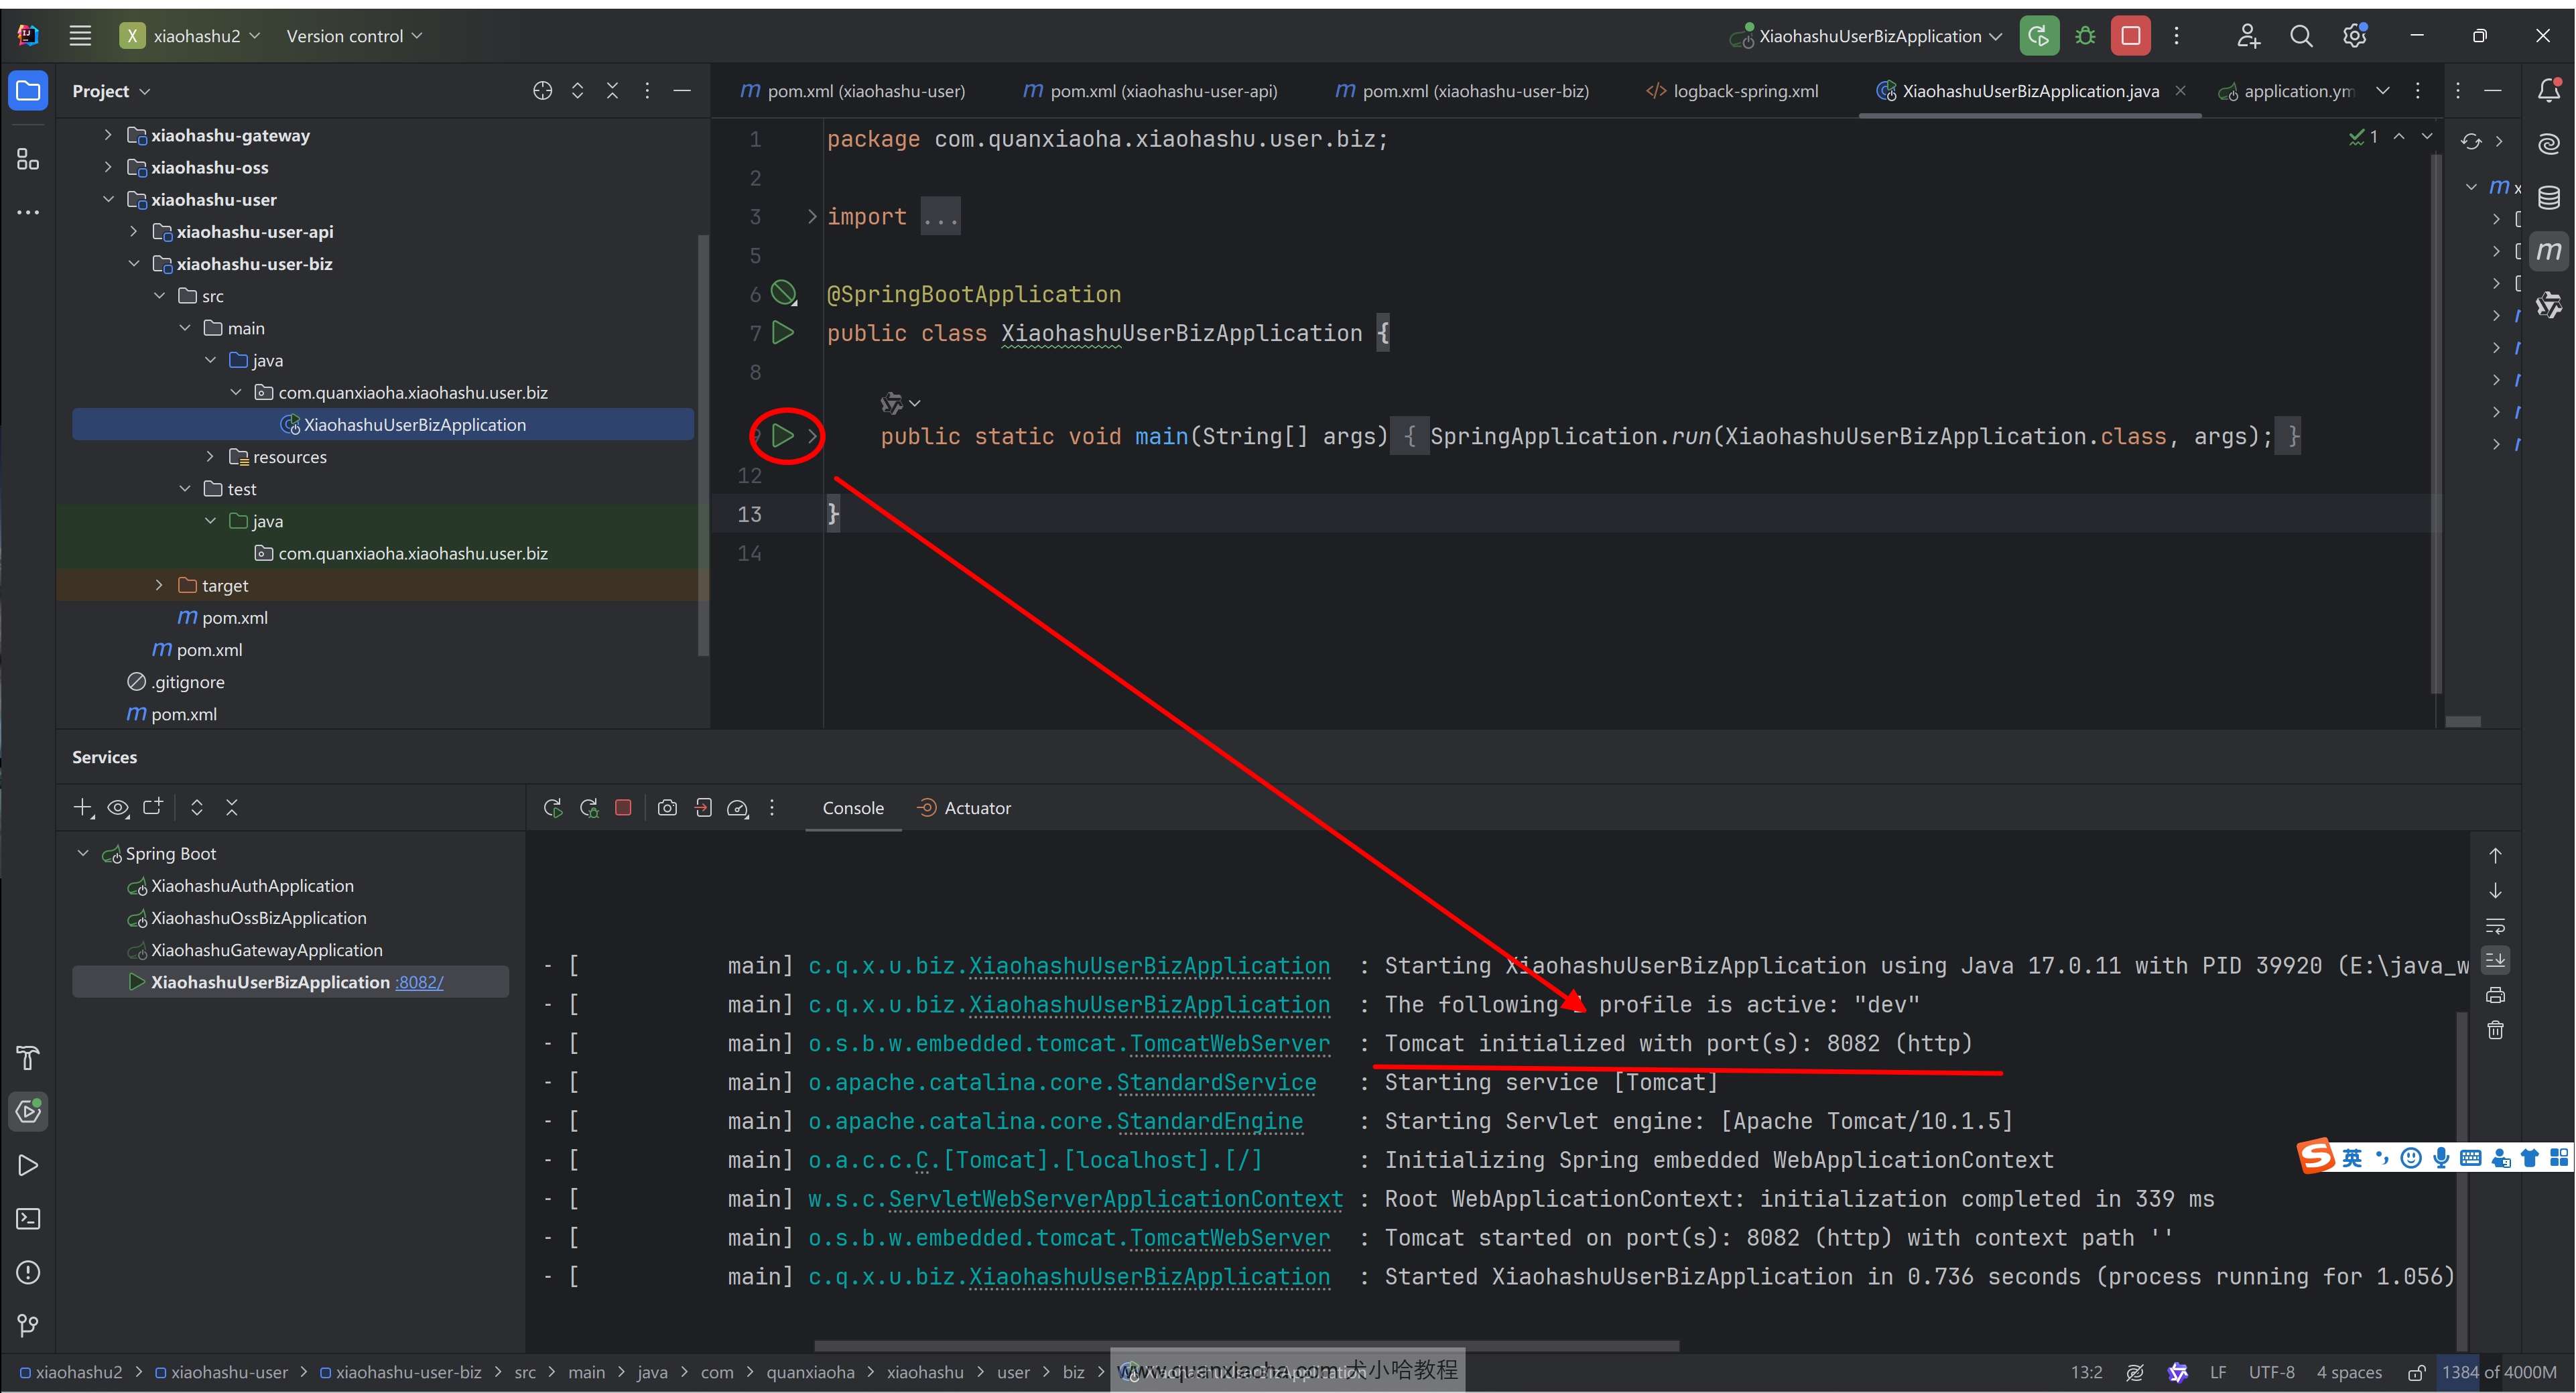
Task: Stop the running XiaohashuUserBizApplication
Action: (x=2130, y=36)
